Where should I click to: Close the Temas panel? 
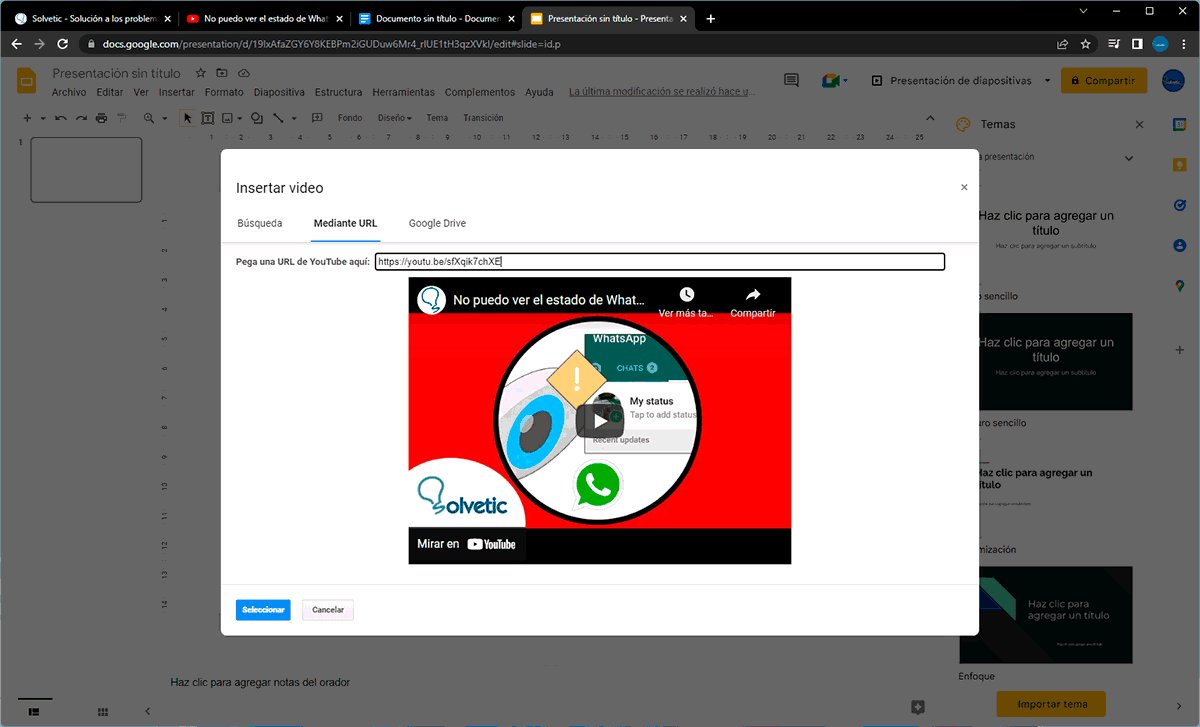[x=1139, y=125]
